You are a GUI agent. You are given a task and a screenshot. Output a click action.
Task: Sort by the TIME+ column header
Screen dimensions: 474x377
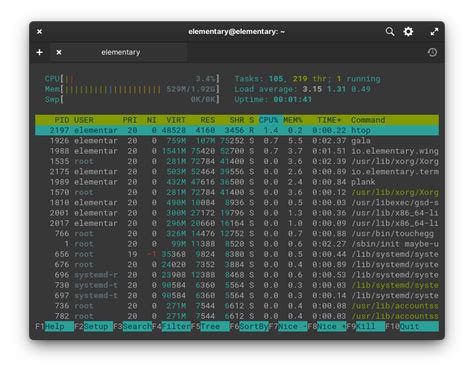[329, 120]
